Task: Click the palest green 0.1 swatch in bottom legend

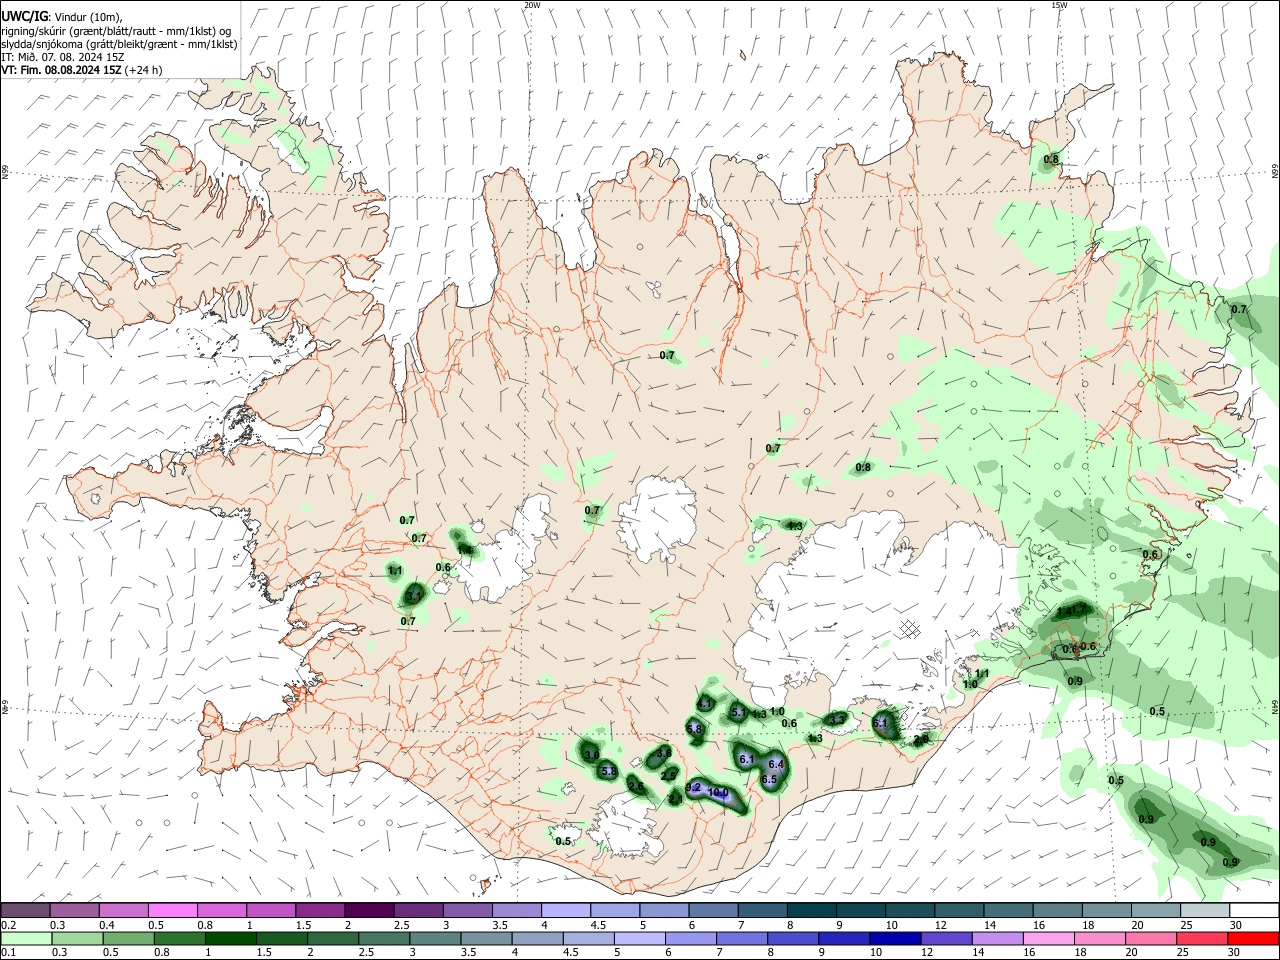Action: (x=26, y=938)
